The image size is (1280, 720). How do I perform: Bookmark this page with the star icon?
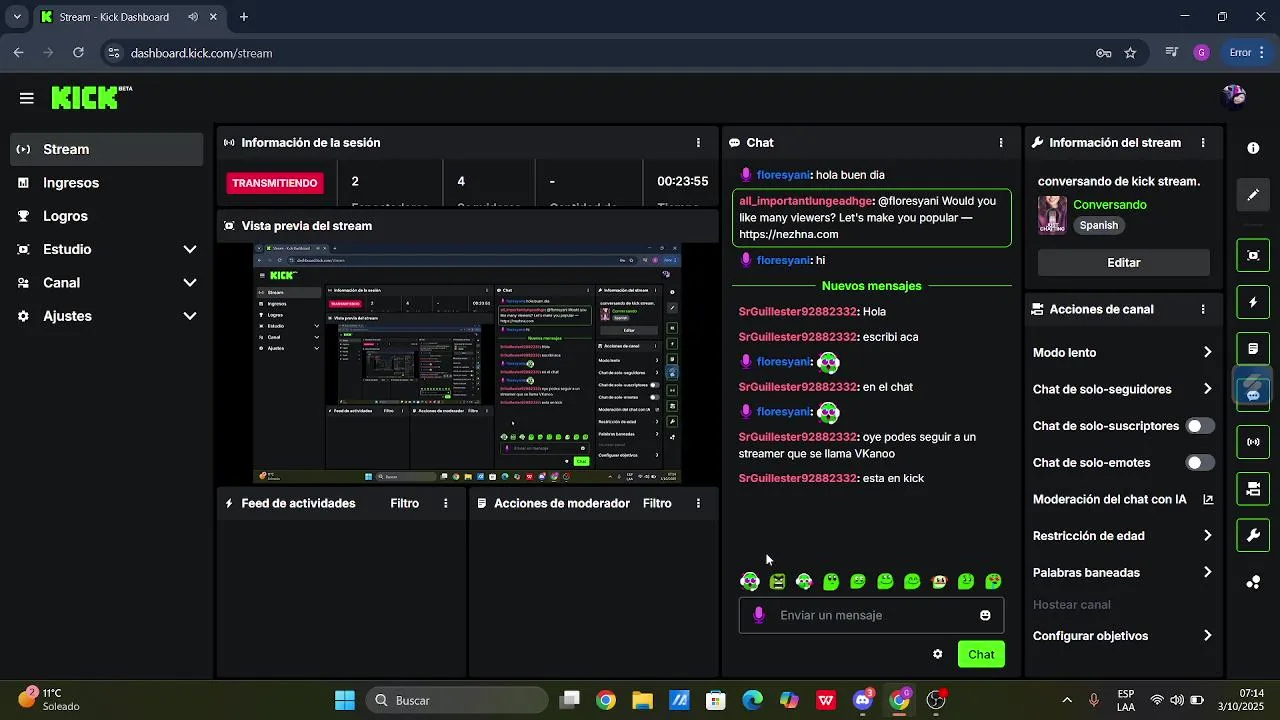point(1130,53)
